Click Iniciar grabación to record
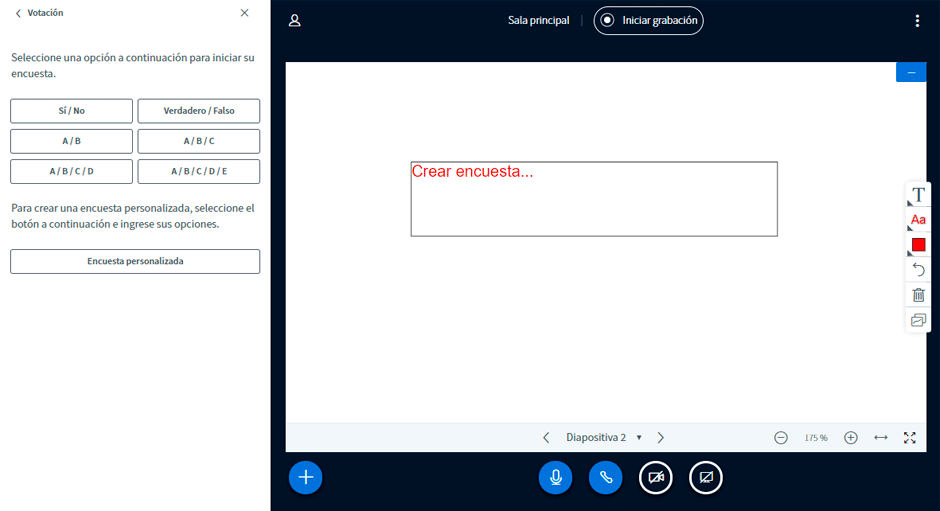The image size is (940, 511). point(648,21)
